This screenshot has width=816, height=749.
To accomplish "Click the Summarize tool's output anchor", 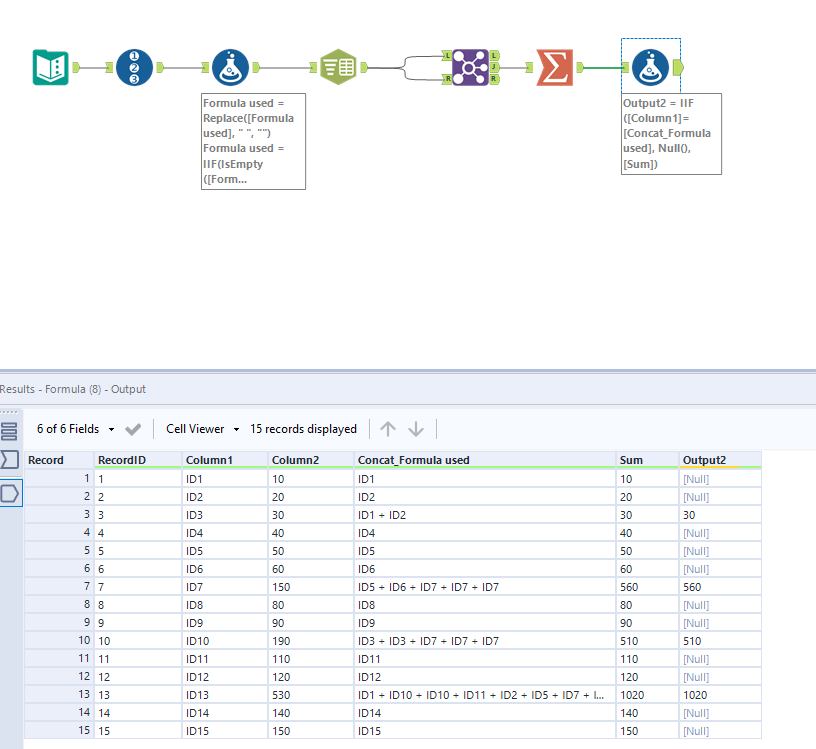I will [580, 67].
